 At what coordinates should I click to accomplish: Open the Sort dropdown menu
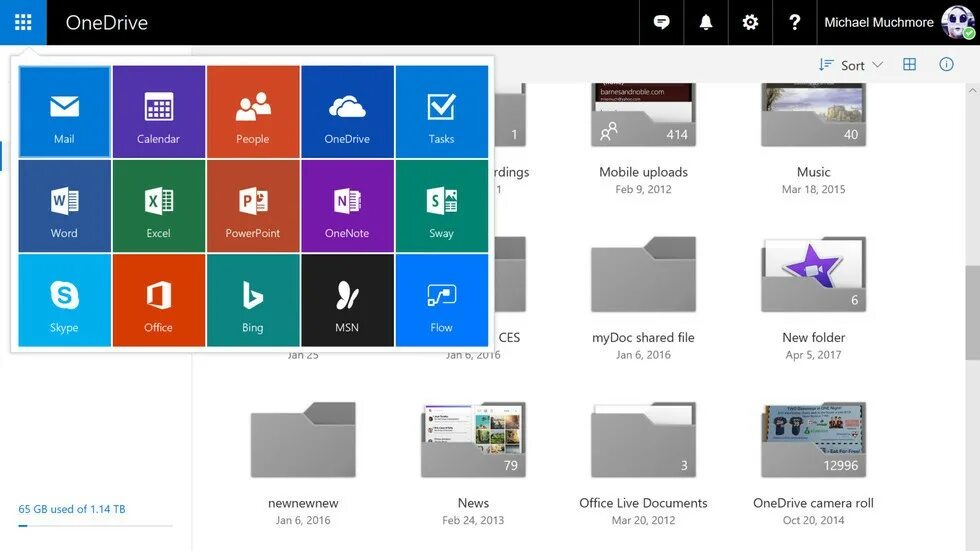tap(851, 65)
